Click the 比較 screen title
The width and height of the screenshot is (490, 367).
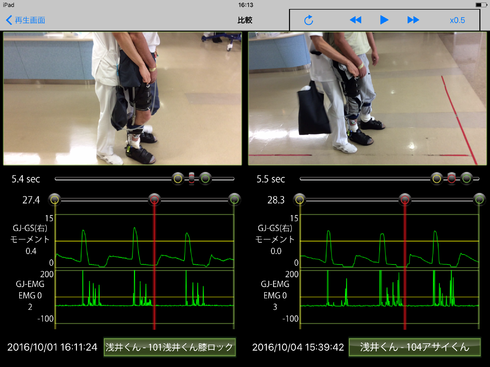245,20
